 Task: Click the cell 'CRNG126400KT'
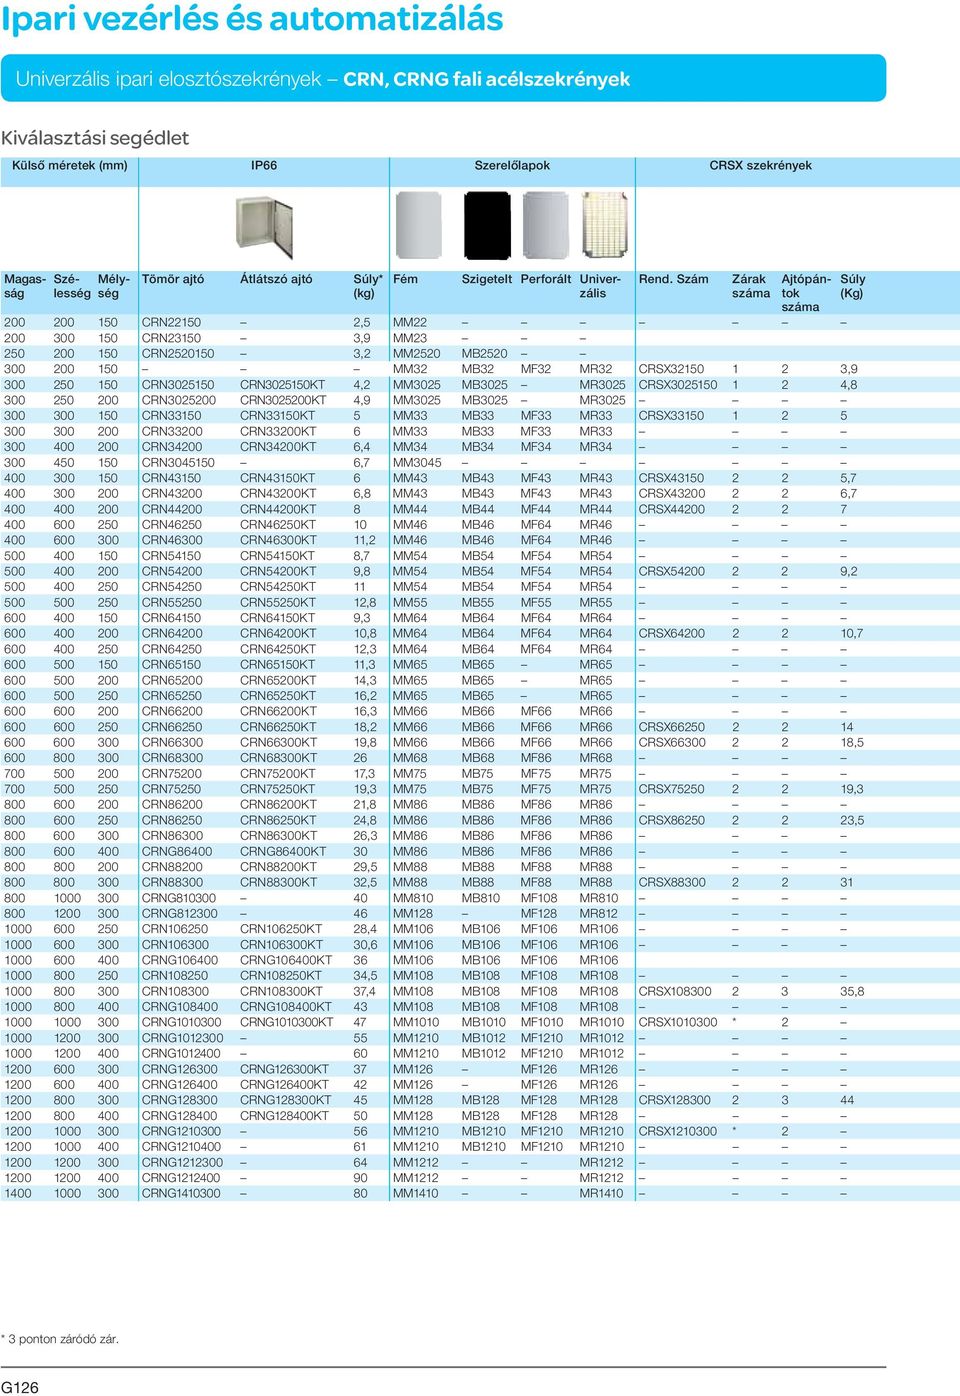coord(284,1084)
